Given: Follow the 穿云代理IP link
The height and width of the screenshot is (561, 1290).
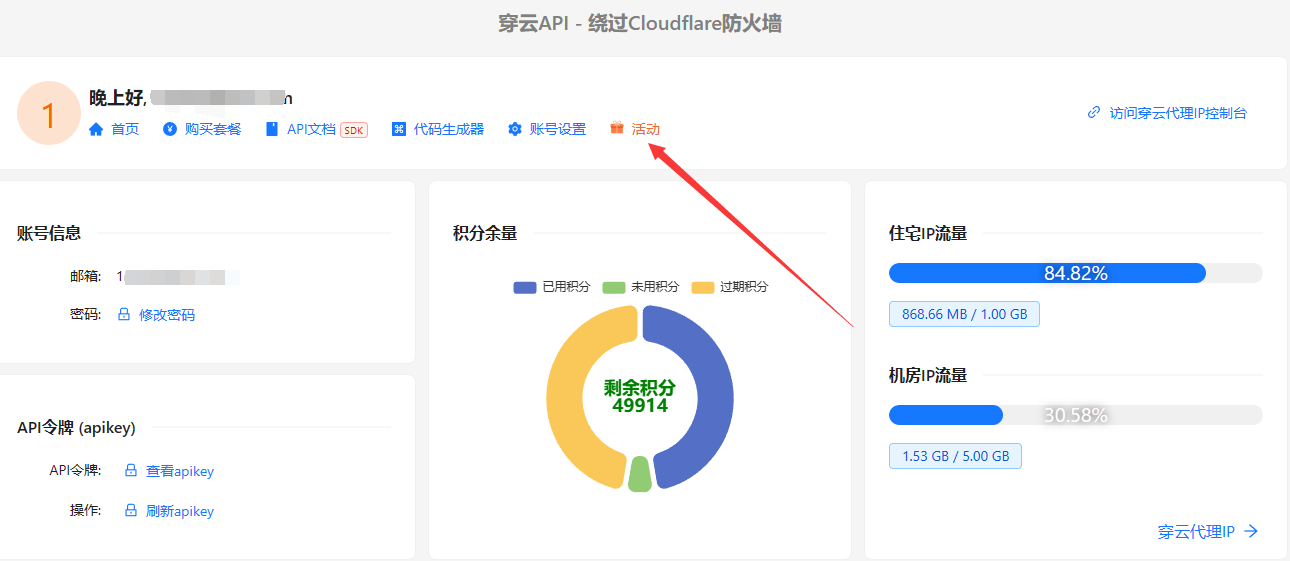Looking at the screenshot, I should (x=1196, y=532).
